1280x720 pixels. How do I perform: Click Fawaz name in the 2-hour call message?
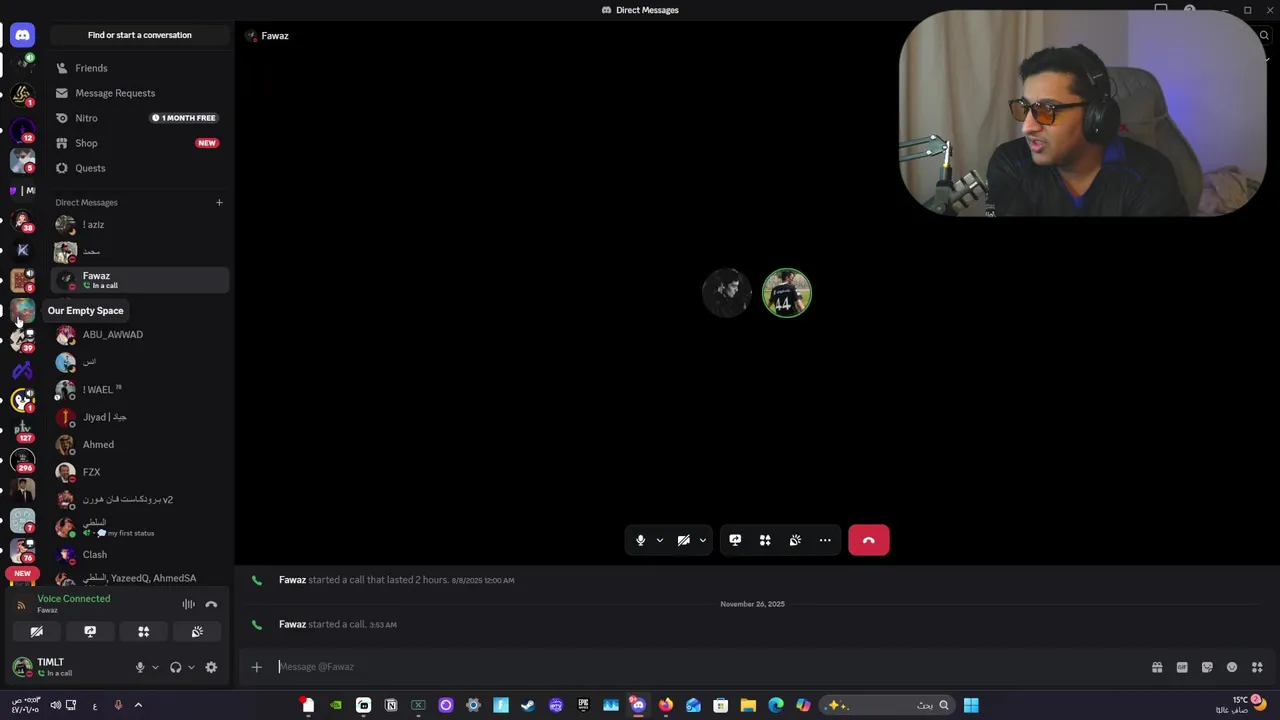[292, 580]
